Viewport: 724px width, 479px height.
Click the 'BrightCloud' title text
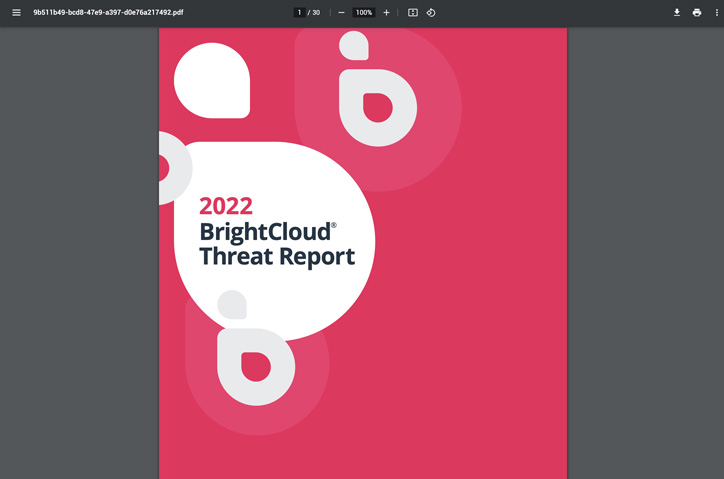265,231
